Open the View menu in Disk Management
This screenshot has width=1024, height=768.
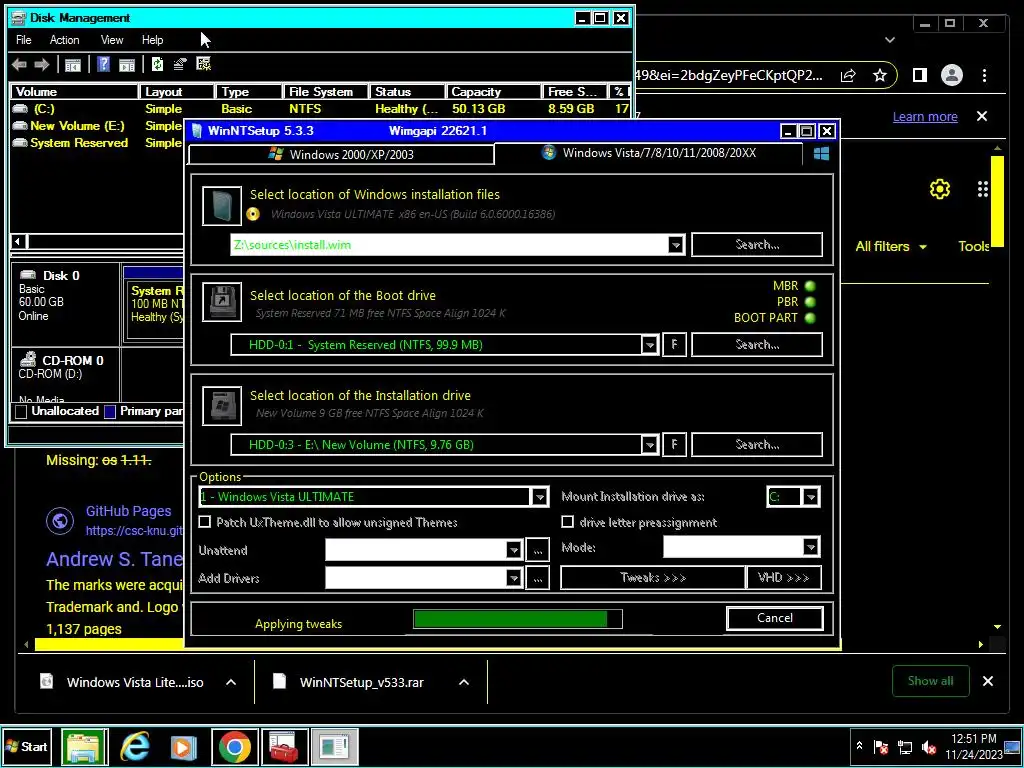pyautogui.click(x=112, y=40)
